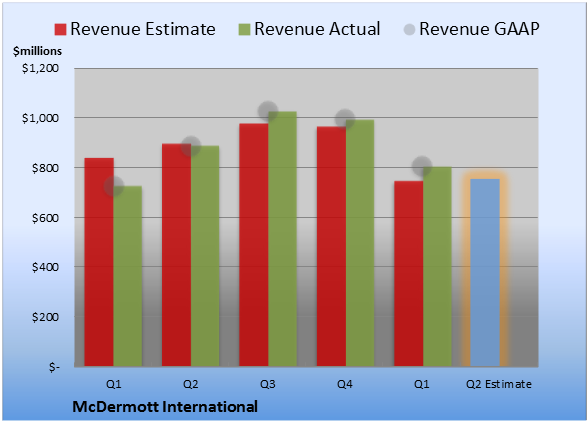This screenshot has height=422, width=588.
Task: Click the 'Q3' x-axis label
Action: point(268,384)
